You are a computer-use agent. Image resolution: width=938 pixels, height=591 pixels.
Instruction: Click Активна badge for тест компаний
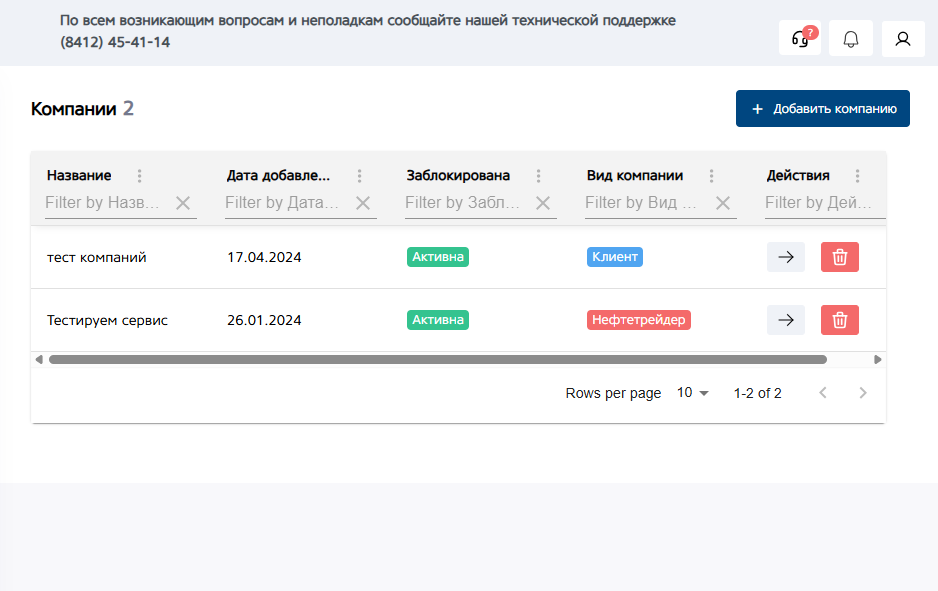[438, 257]
